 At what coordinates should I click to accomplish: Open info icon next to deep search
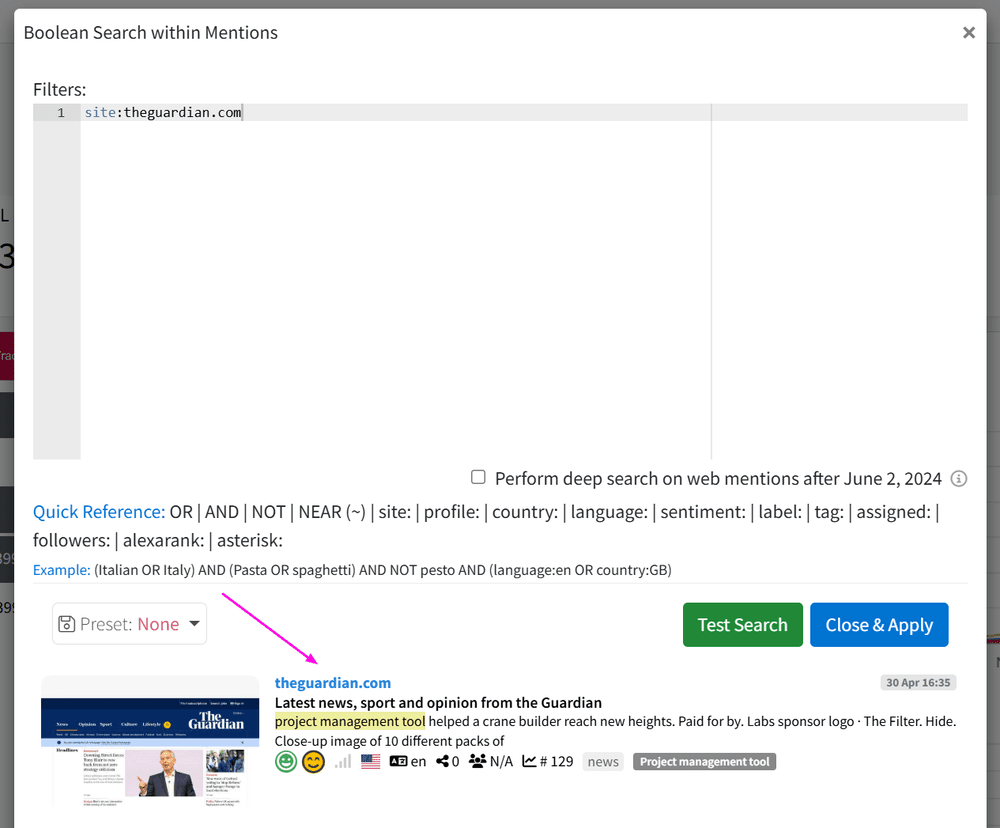pos(958,478)
